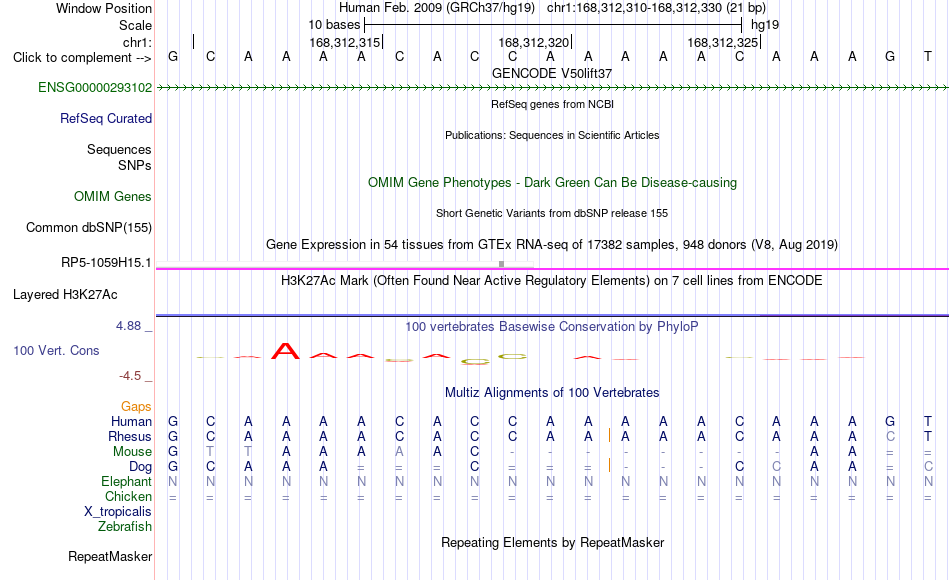950x580 pixels.
Task: Click the small gray square on GTEx track
Action: coord(501,264)
